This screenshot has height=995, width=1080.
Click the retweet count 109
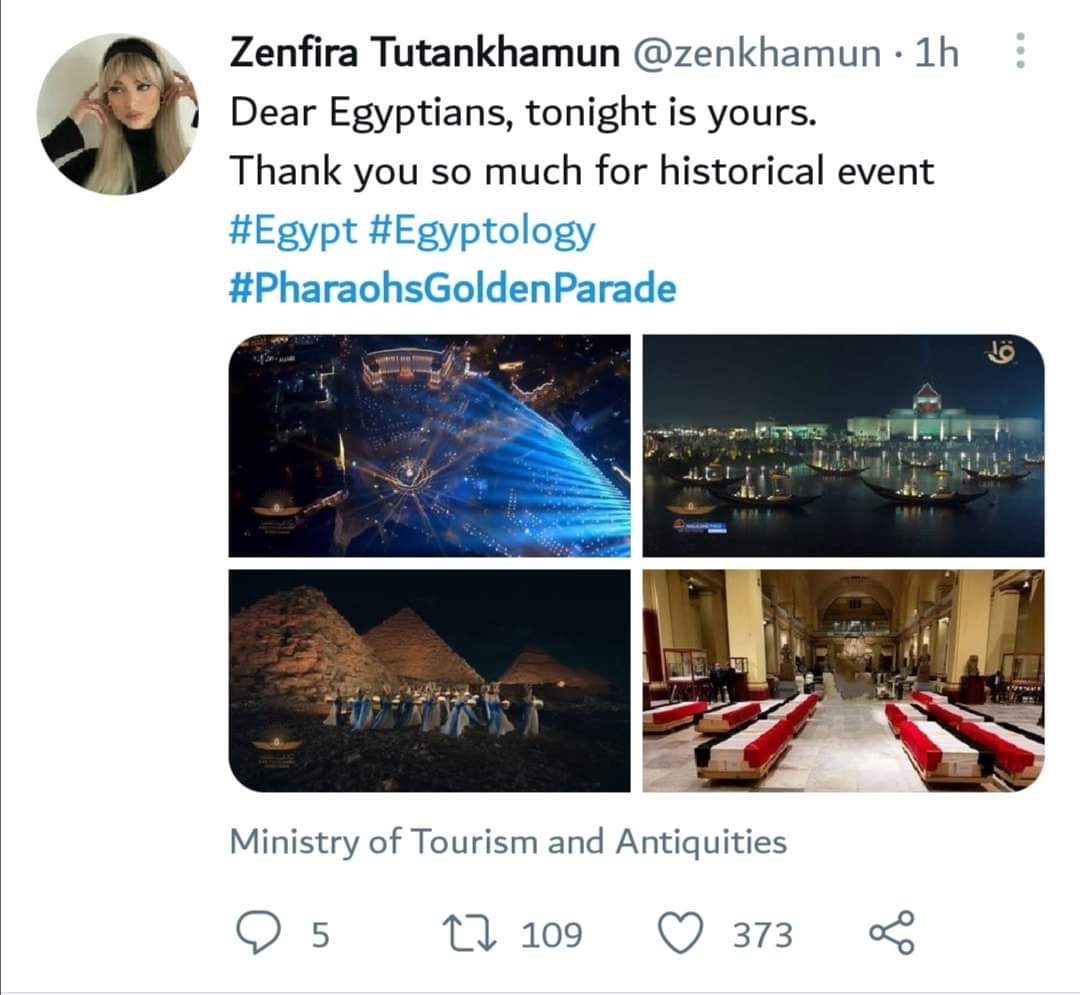pyautogui.click(x=551, y=935)
